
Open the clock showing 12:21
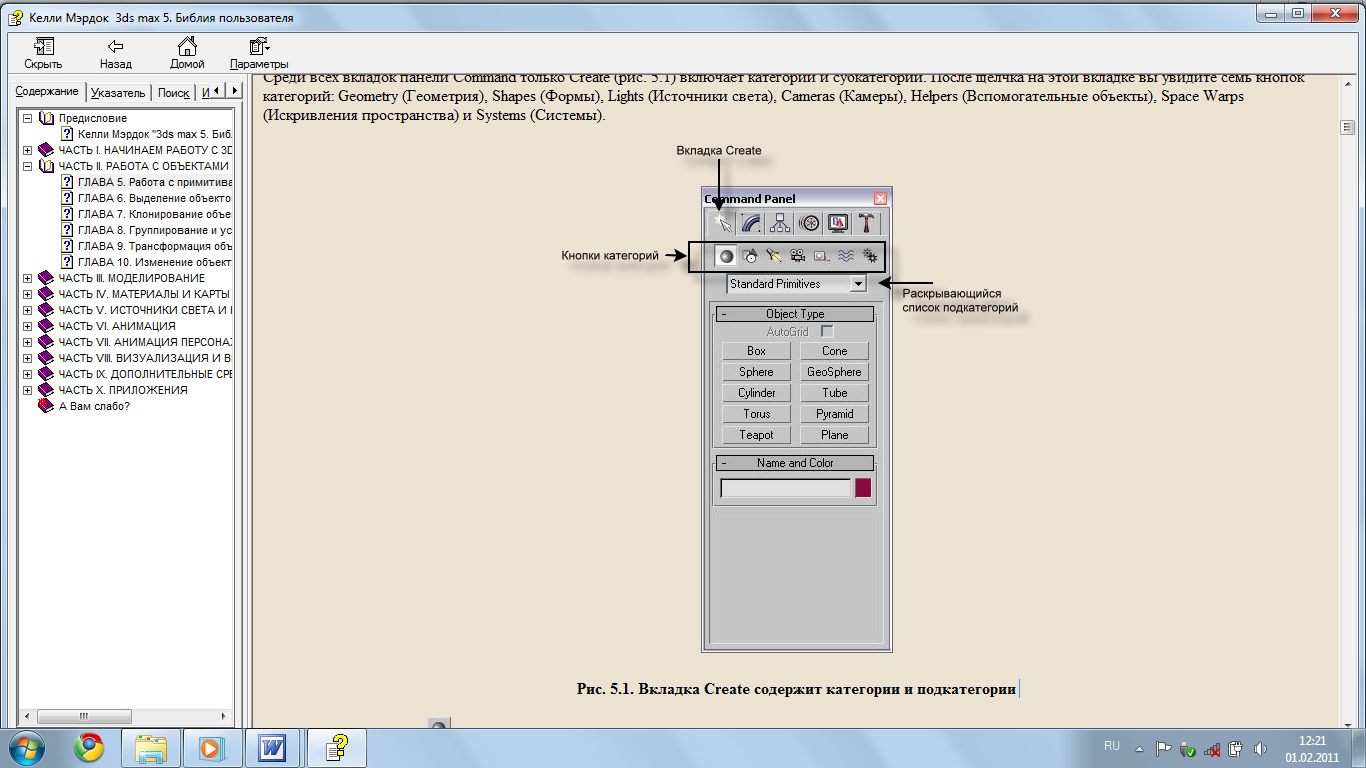pos(1311,748)
